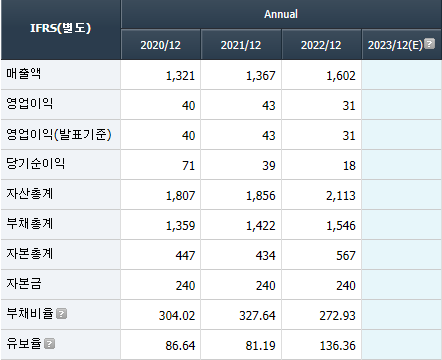Click the 매출액 value 1,367
Viewport: 442px width, 360px height.
[x=261, y=76]
